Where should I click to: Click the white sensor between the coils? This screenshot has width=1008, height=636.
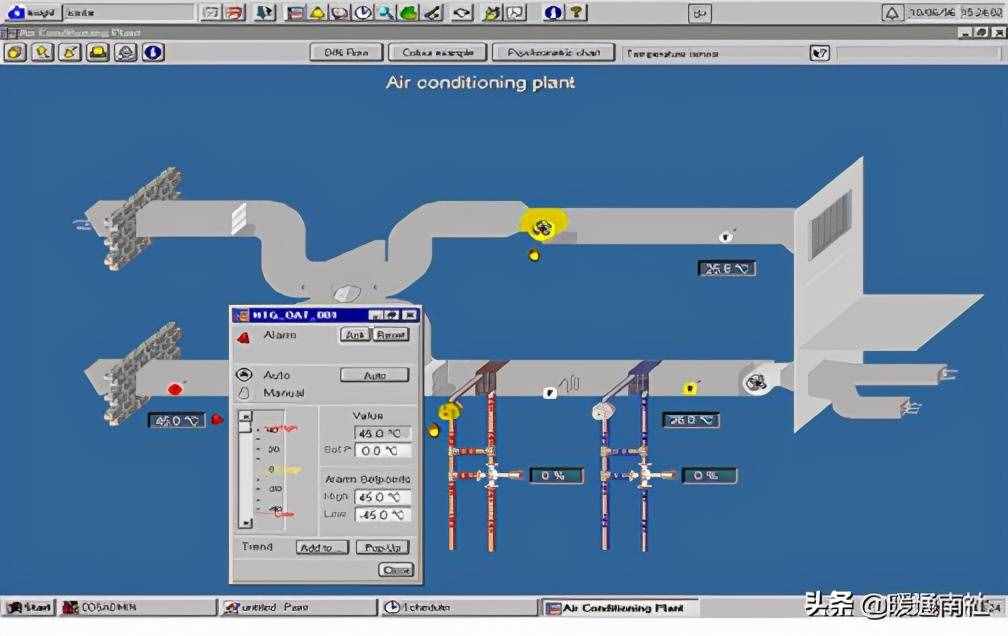[x=550, y=392]
